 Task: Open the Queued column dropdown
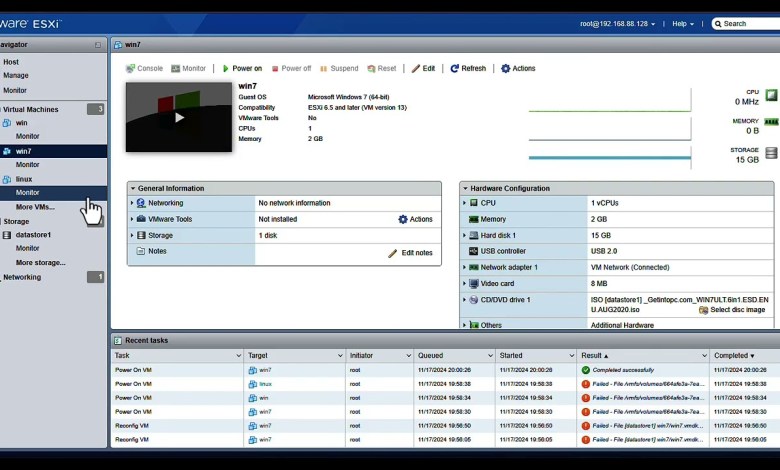pyautogui.click(x=490, y=356)
